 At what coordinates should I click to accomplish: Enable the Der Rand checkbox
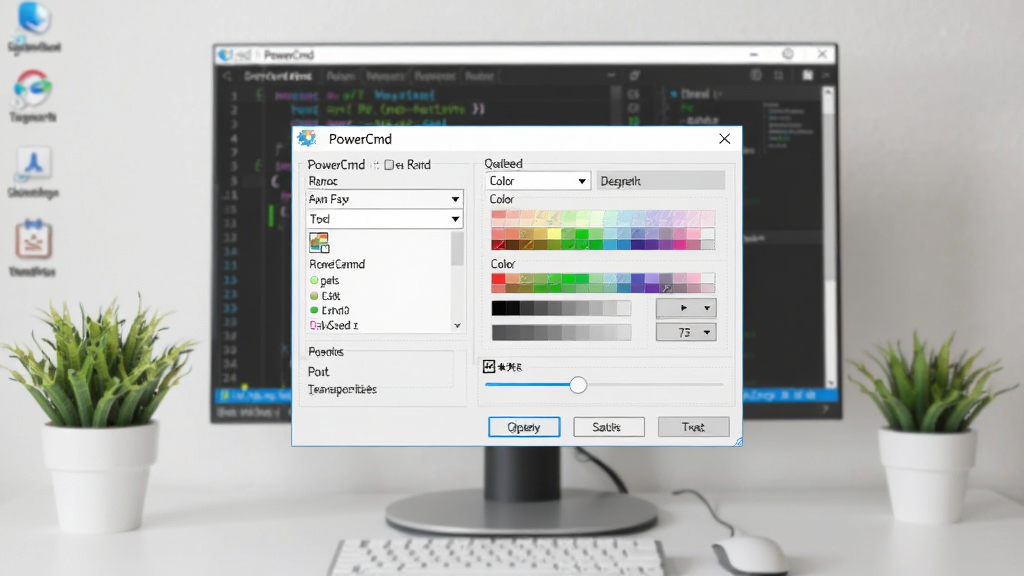[x=389, y=165]
